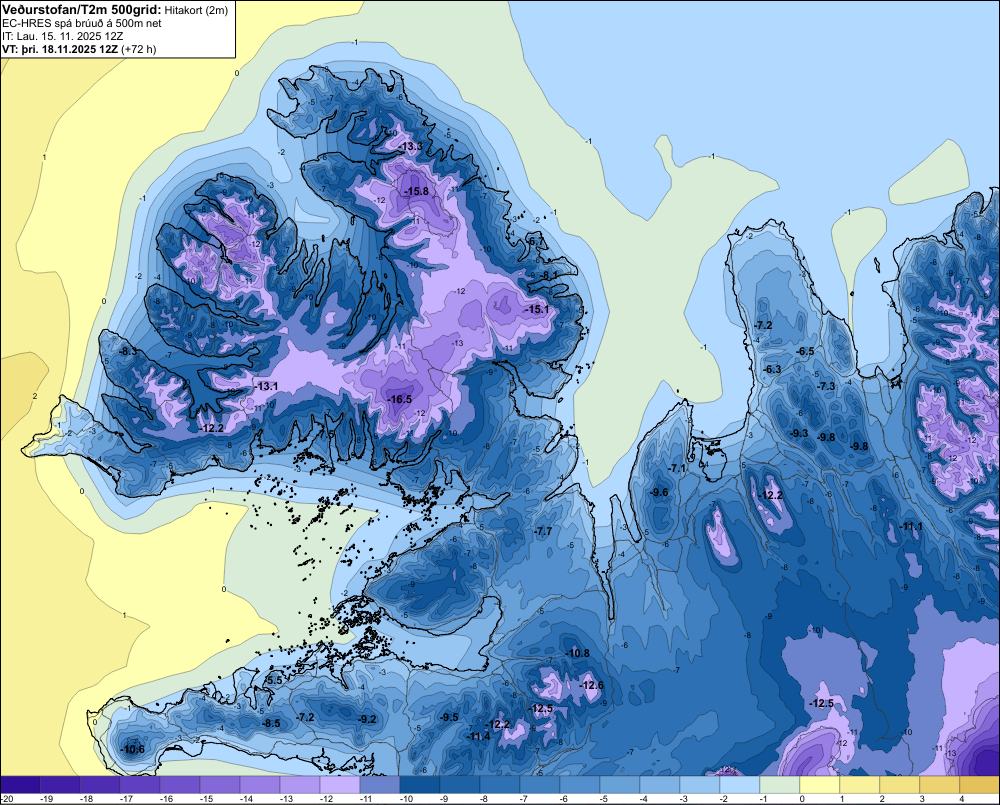Click the -12.6 temperature label

click(592, 685)
